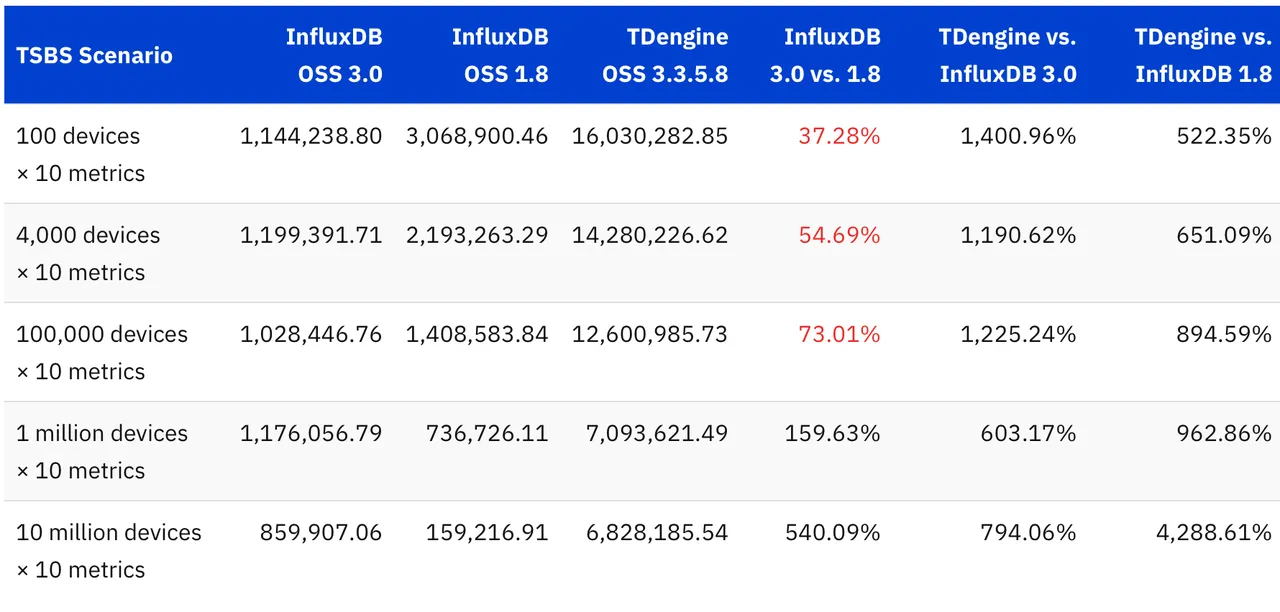Click the red 54.69% cell
The height and width of the screenshot is (612, 1280).
839,235
